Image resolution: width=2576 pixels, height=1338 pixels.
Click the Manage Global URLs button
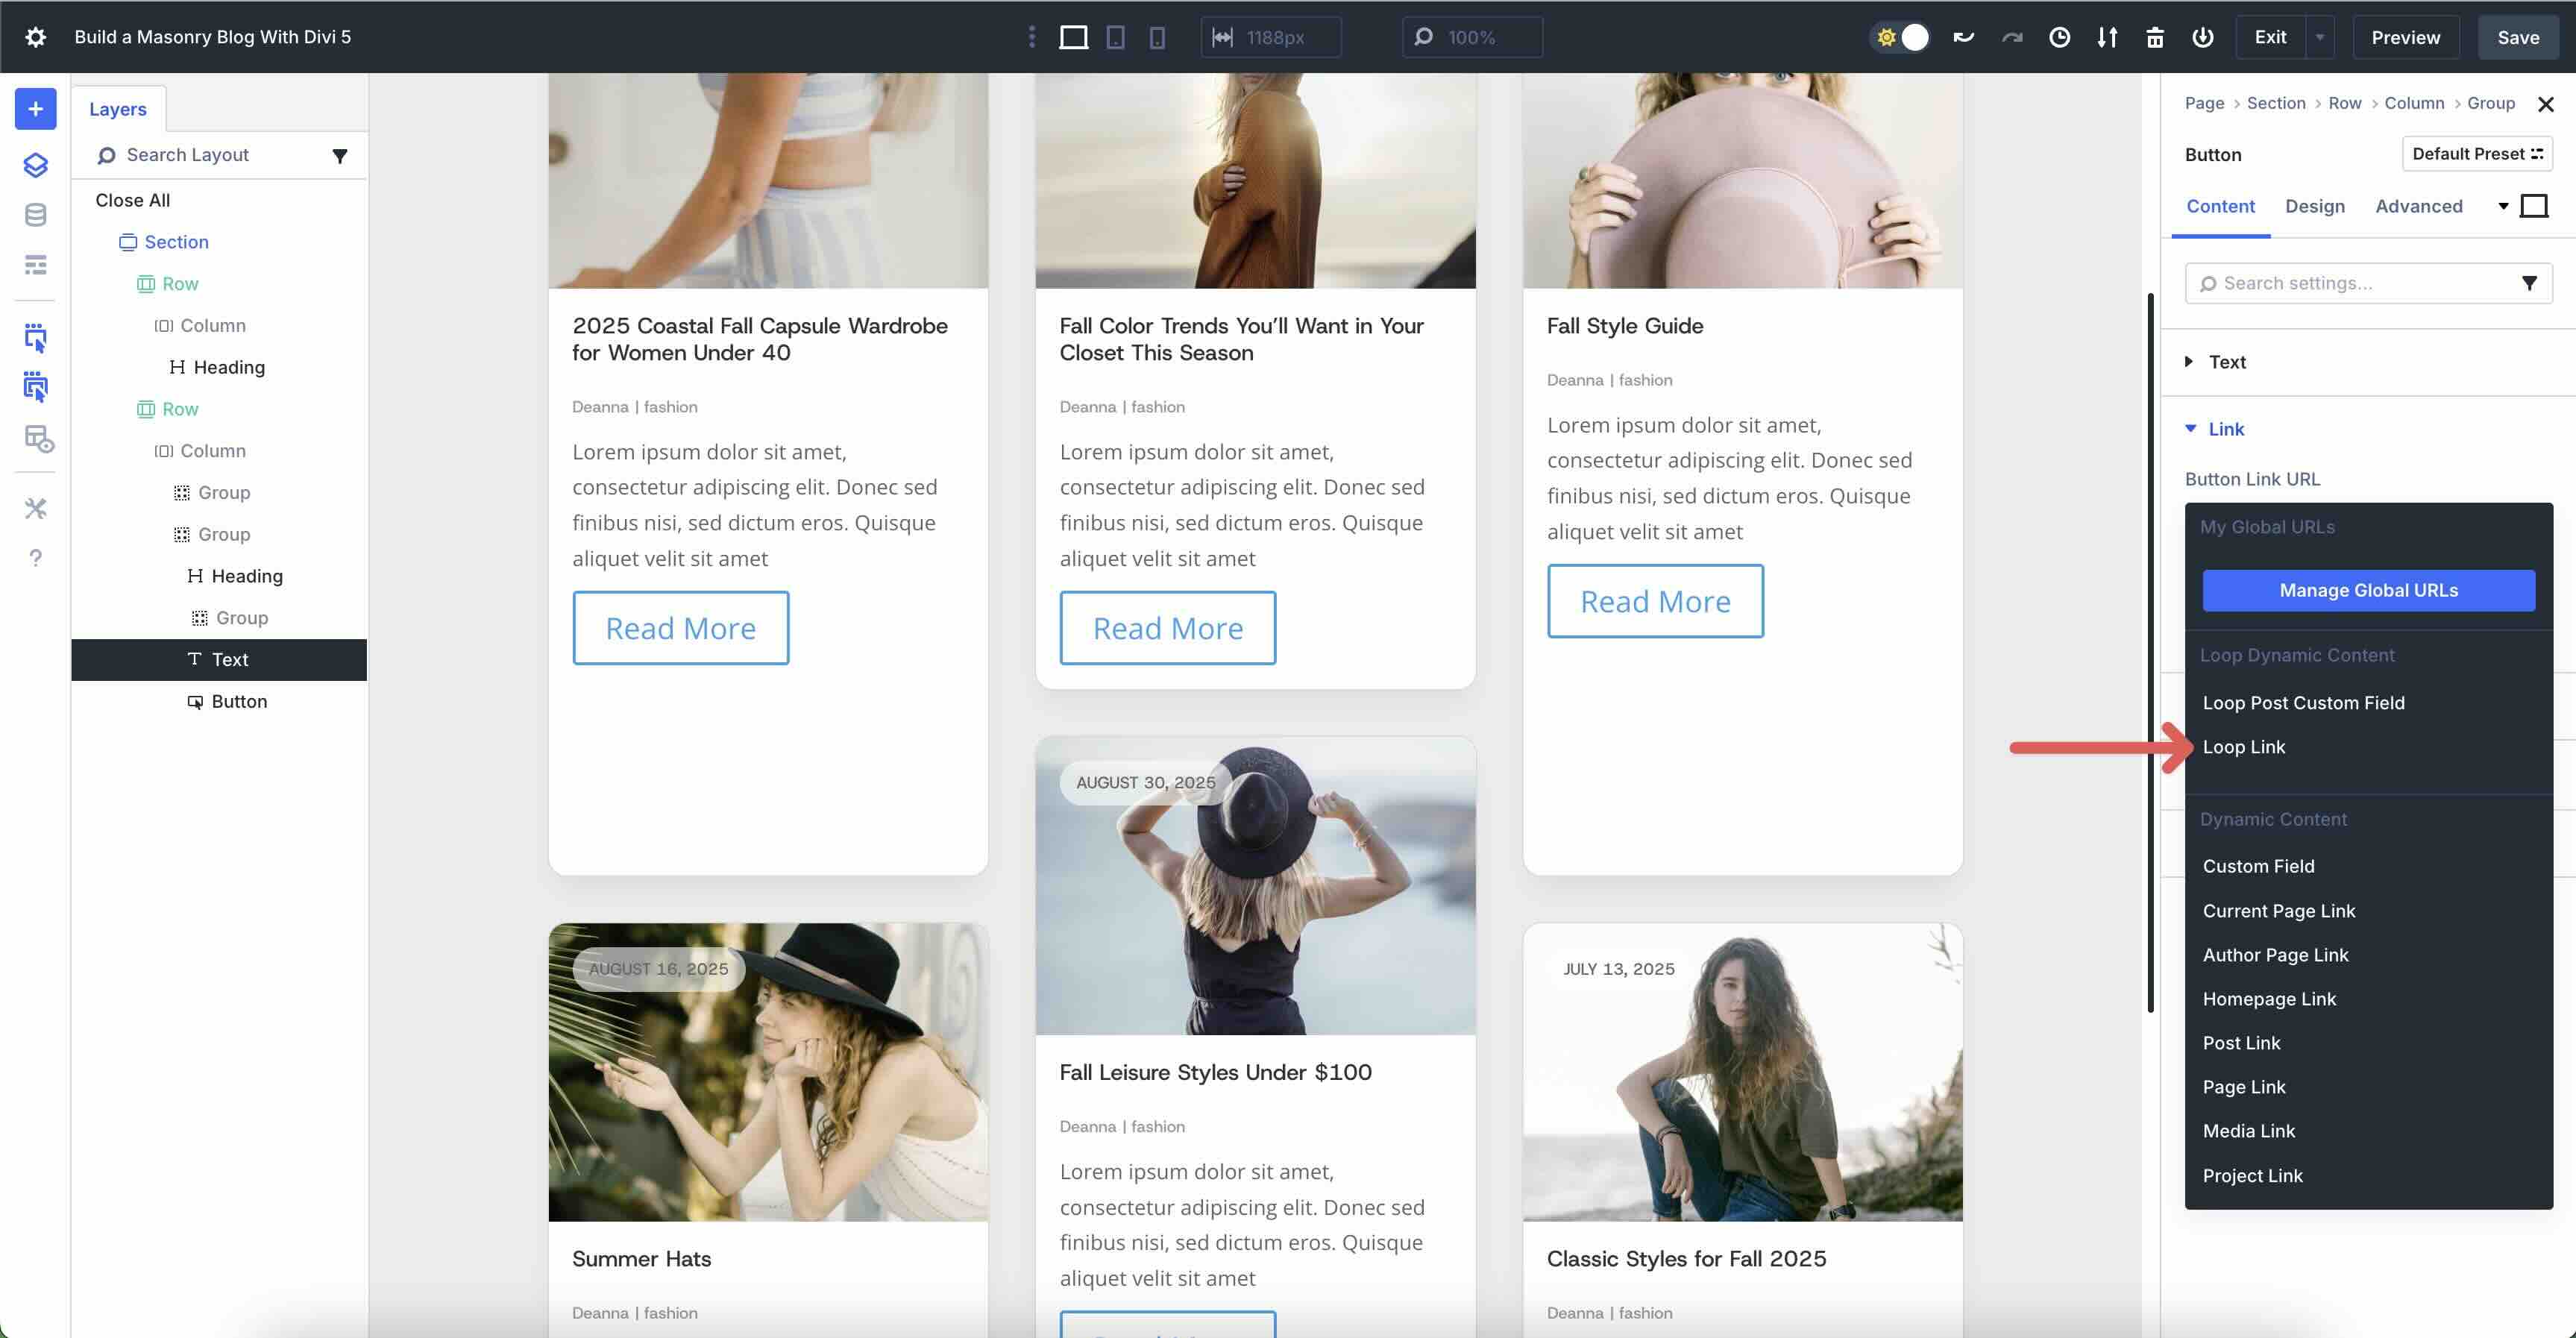2368,590
